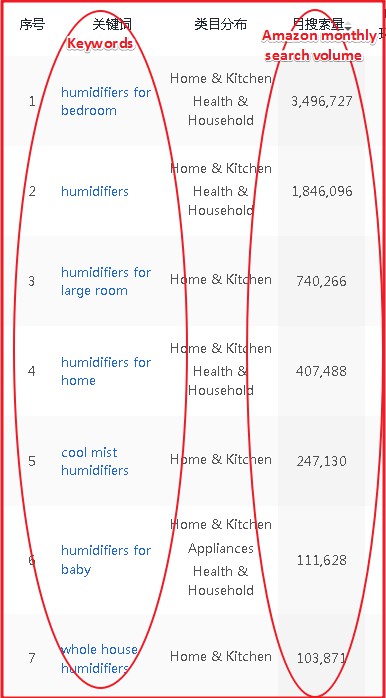Click the 关键词 column header
The width and height of the screenshot is (386, 698).
(112, 24)
